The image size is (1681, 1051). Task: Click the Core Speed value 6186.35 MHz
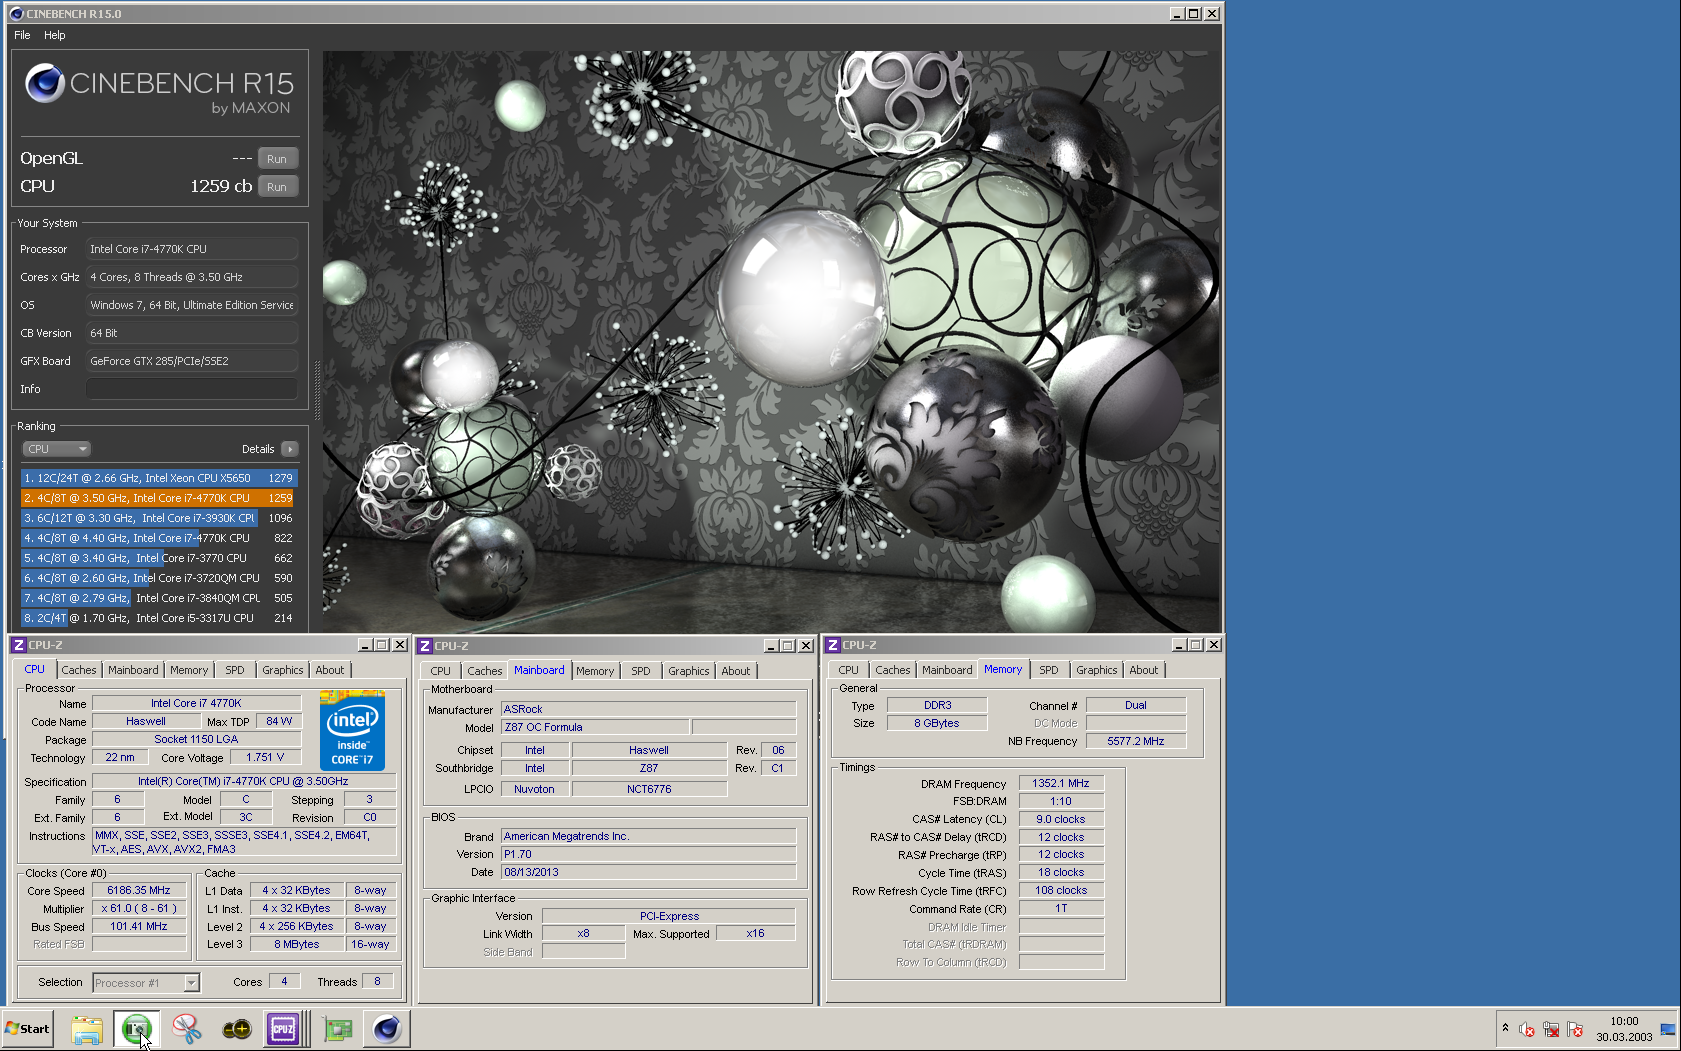[139, 890]
